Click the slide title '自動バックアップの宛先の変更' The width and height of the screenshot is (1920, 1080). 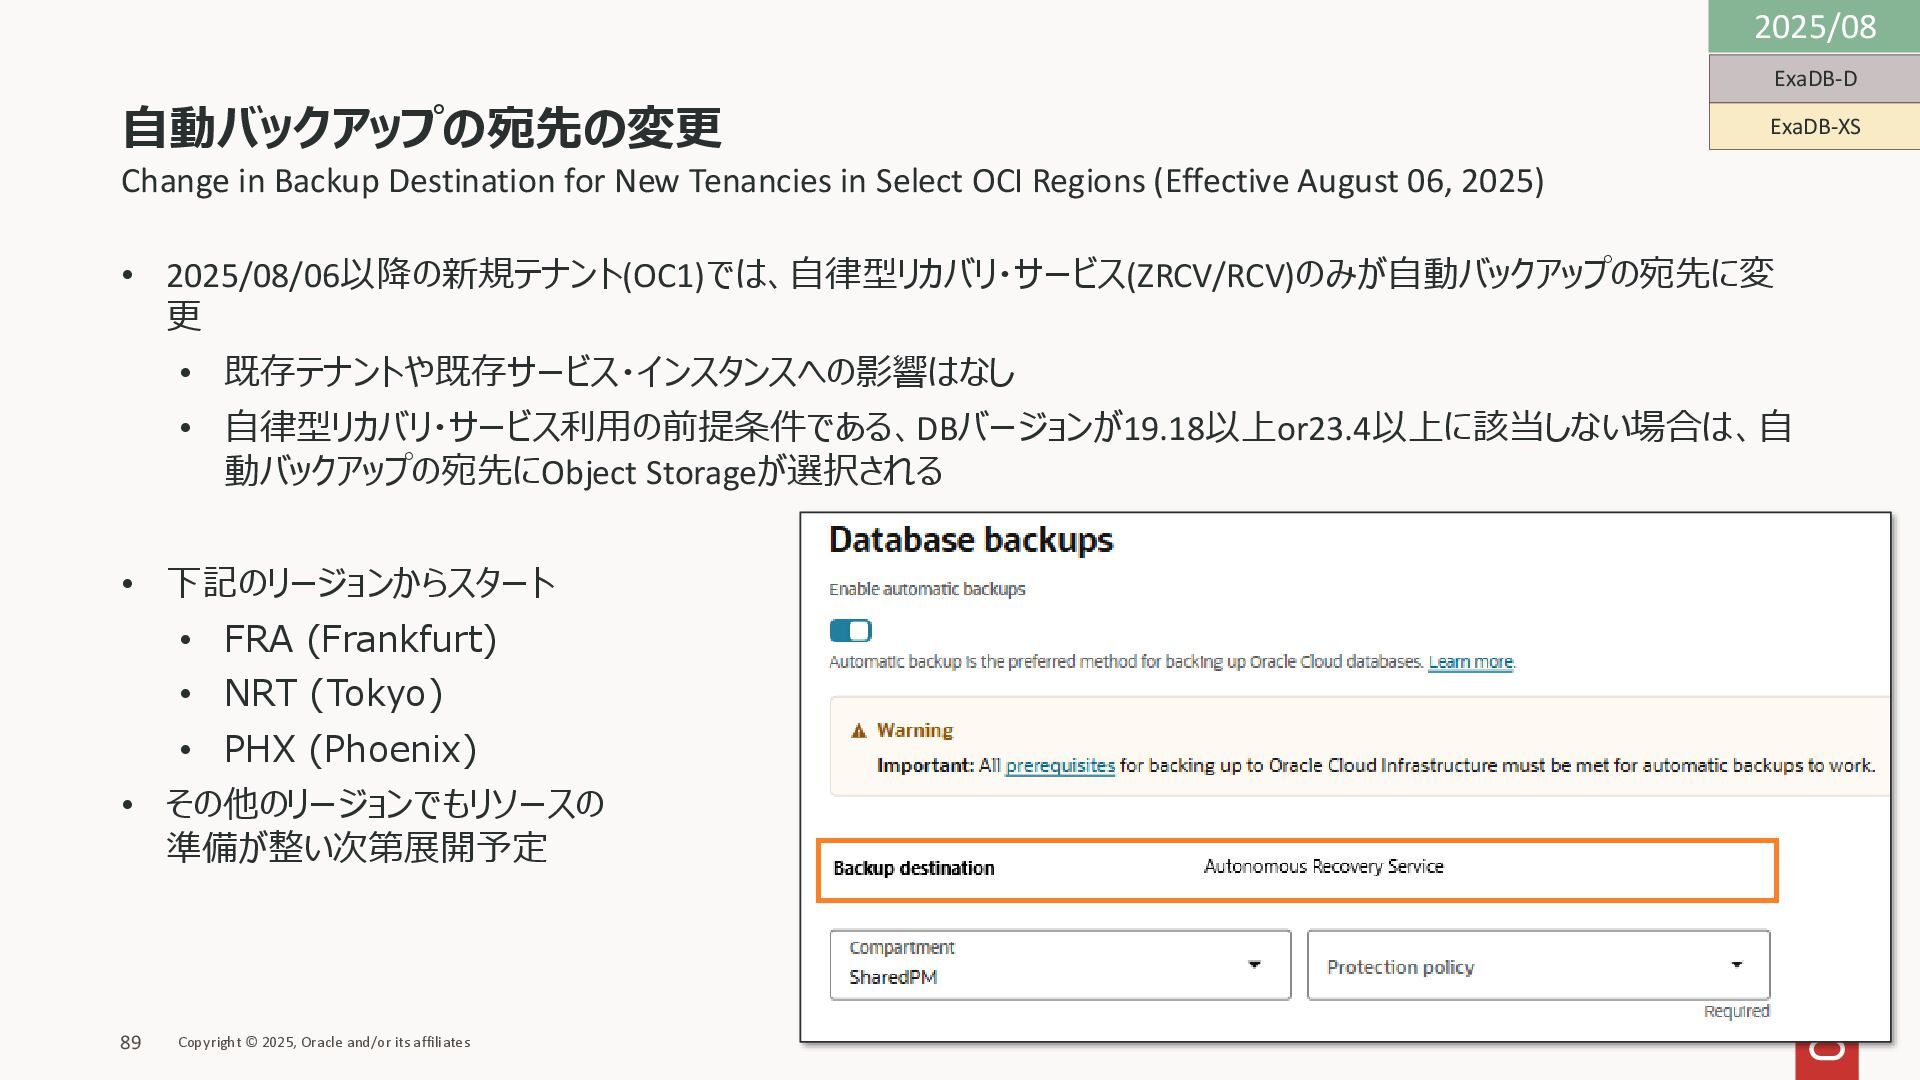[421, 128]
